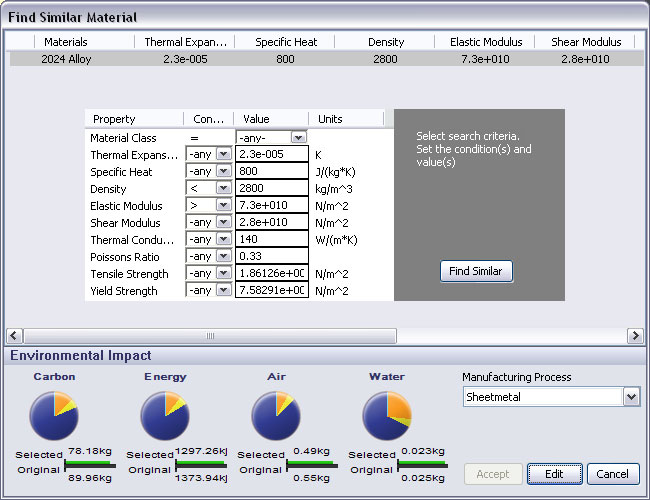Viewport: 650px width, 500px height.
Task: Sort by the Density column header
Action: (386, 42)
